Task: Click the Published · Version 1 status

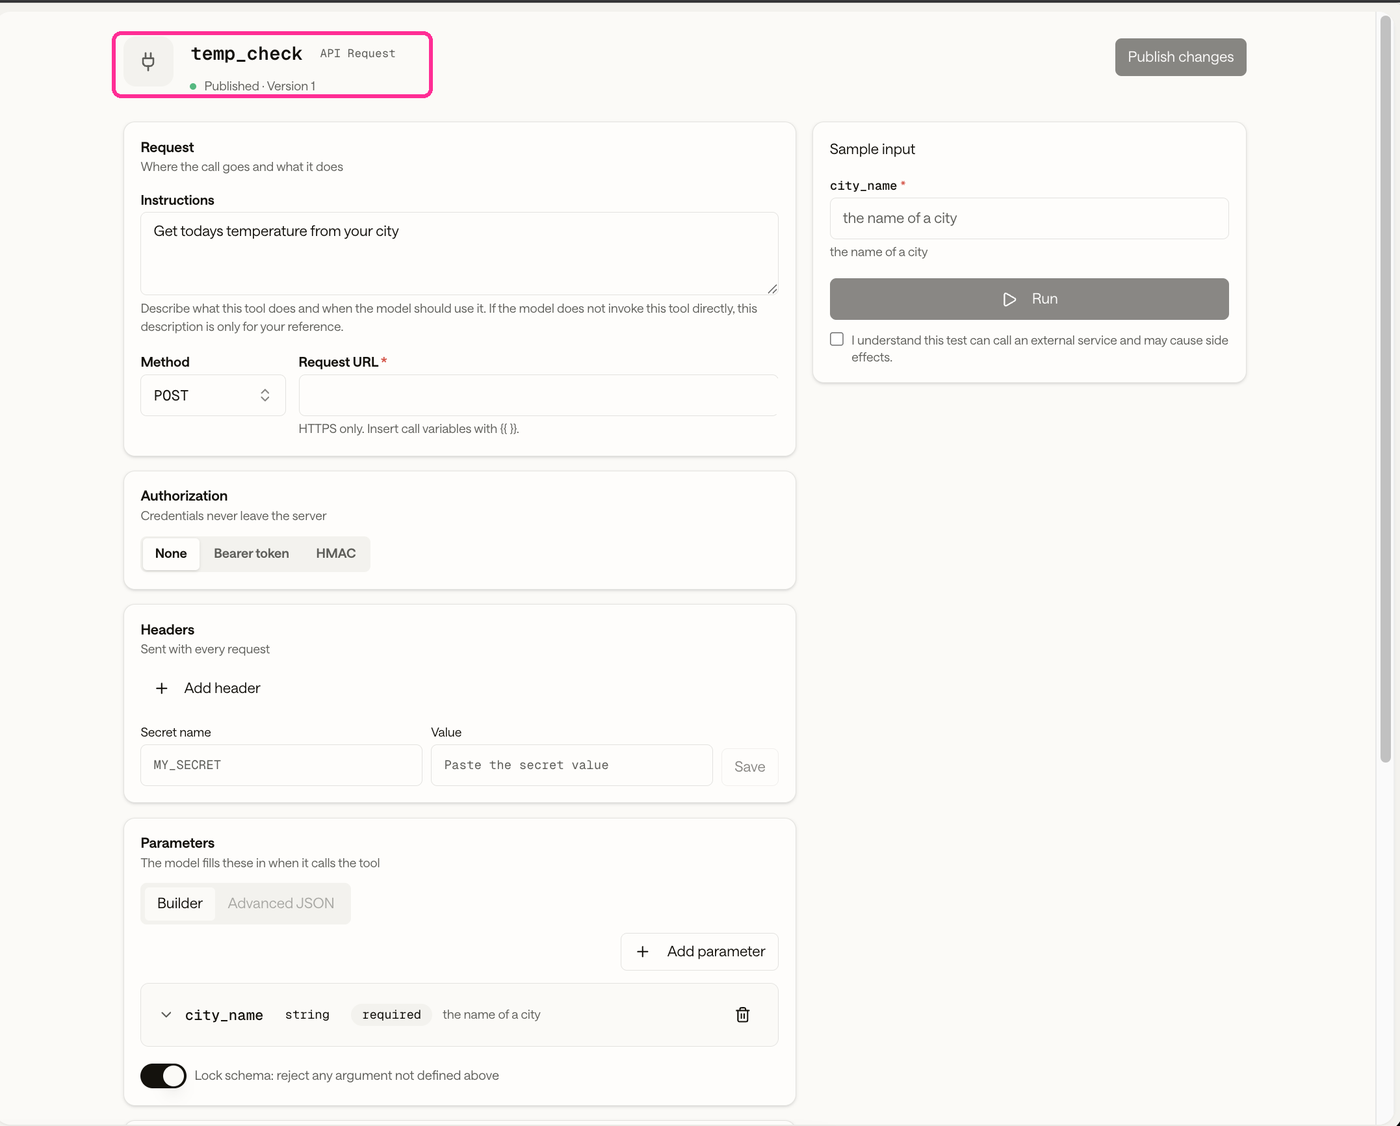Action: pos(260,86)
